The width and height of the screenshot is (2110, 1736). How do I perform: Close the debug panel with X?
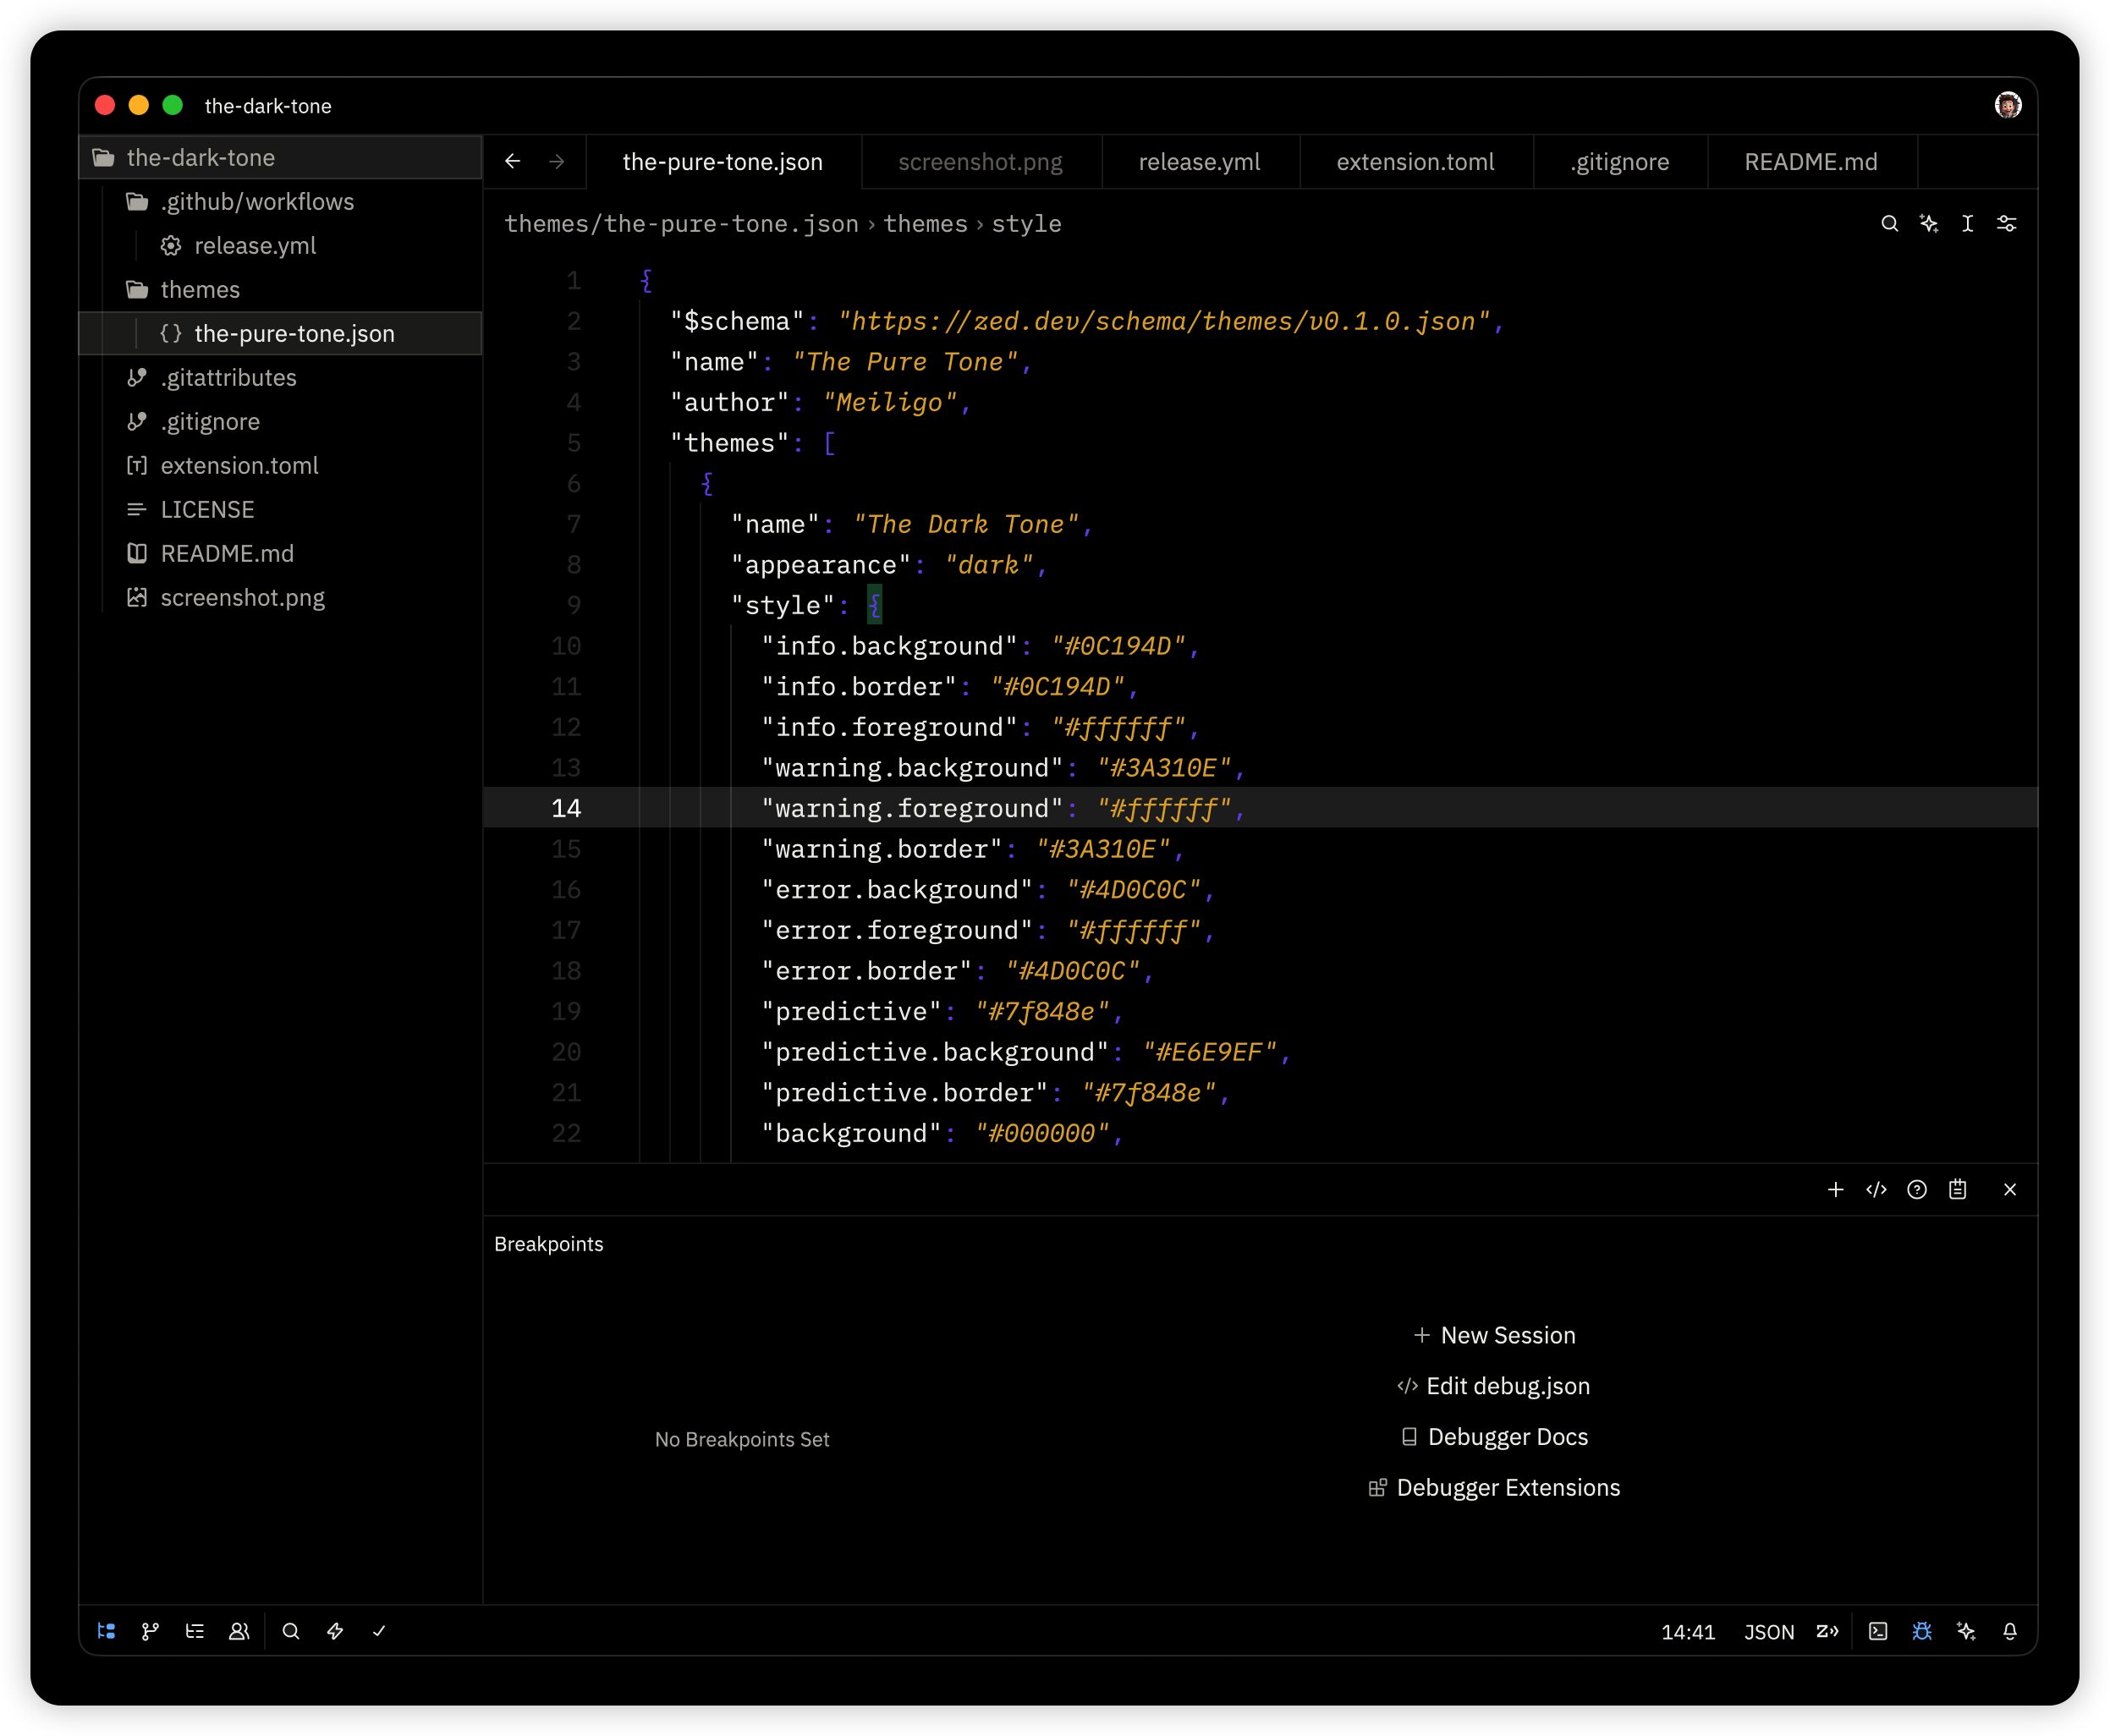click(2010, 1189)
